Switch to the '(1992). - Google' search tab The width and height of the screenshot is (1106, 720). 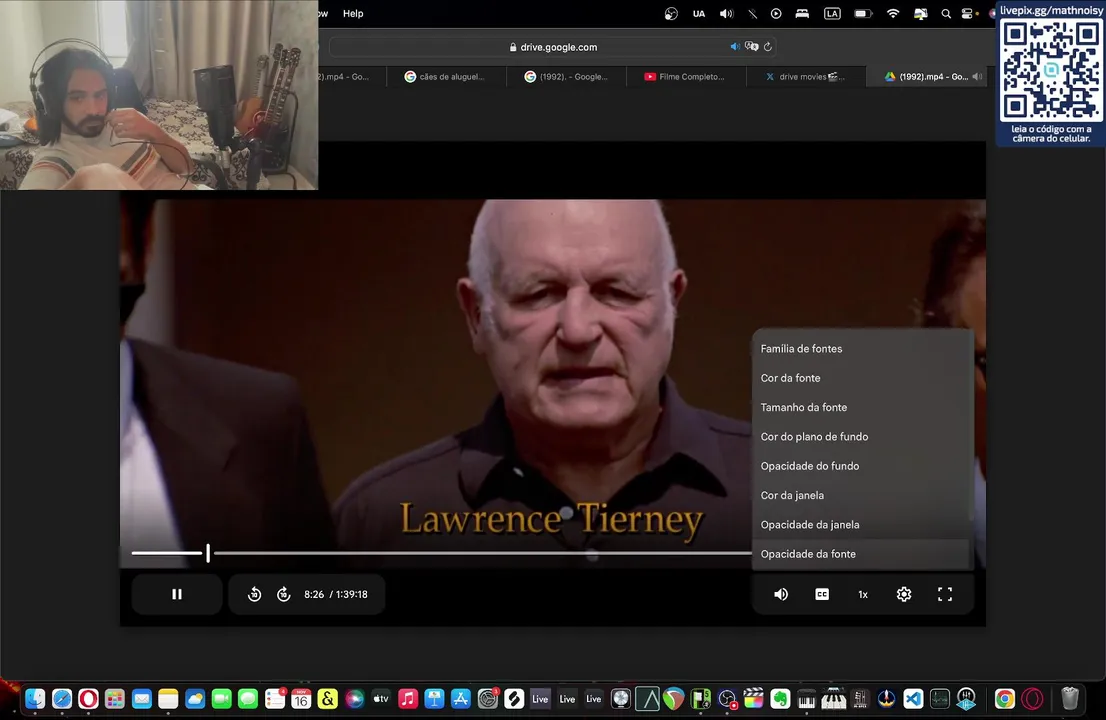point(566,77)
